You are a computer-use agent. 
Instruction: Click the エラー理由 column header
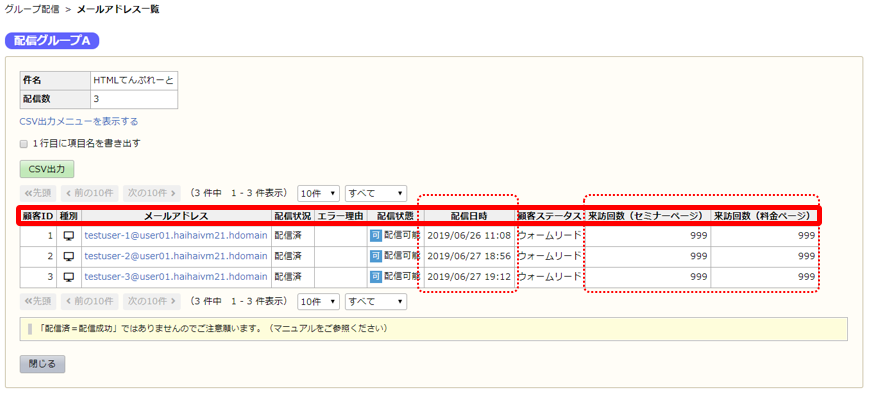[x=341, y=216]
